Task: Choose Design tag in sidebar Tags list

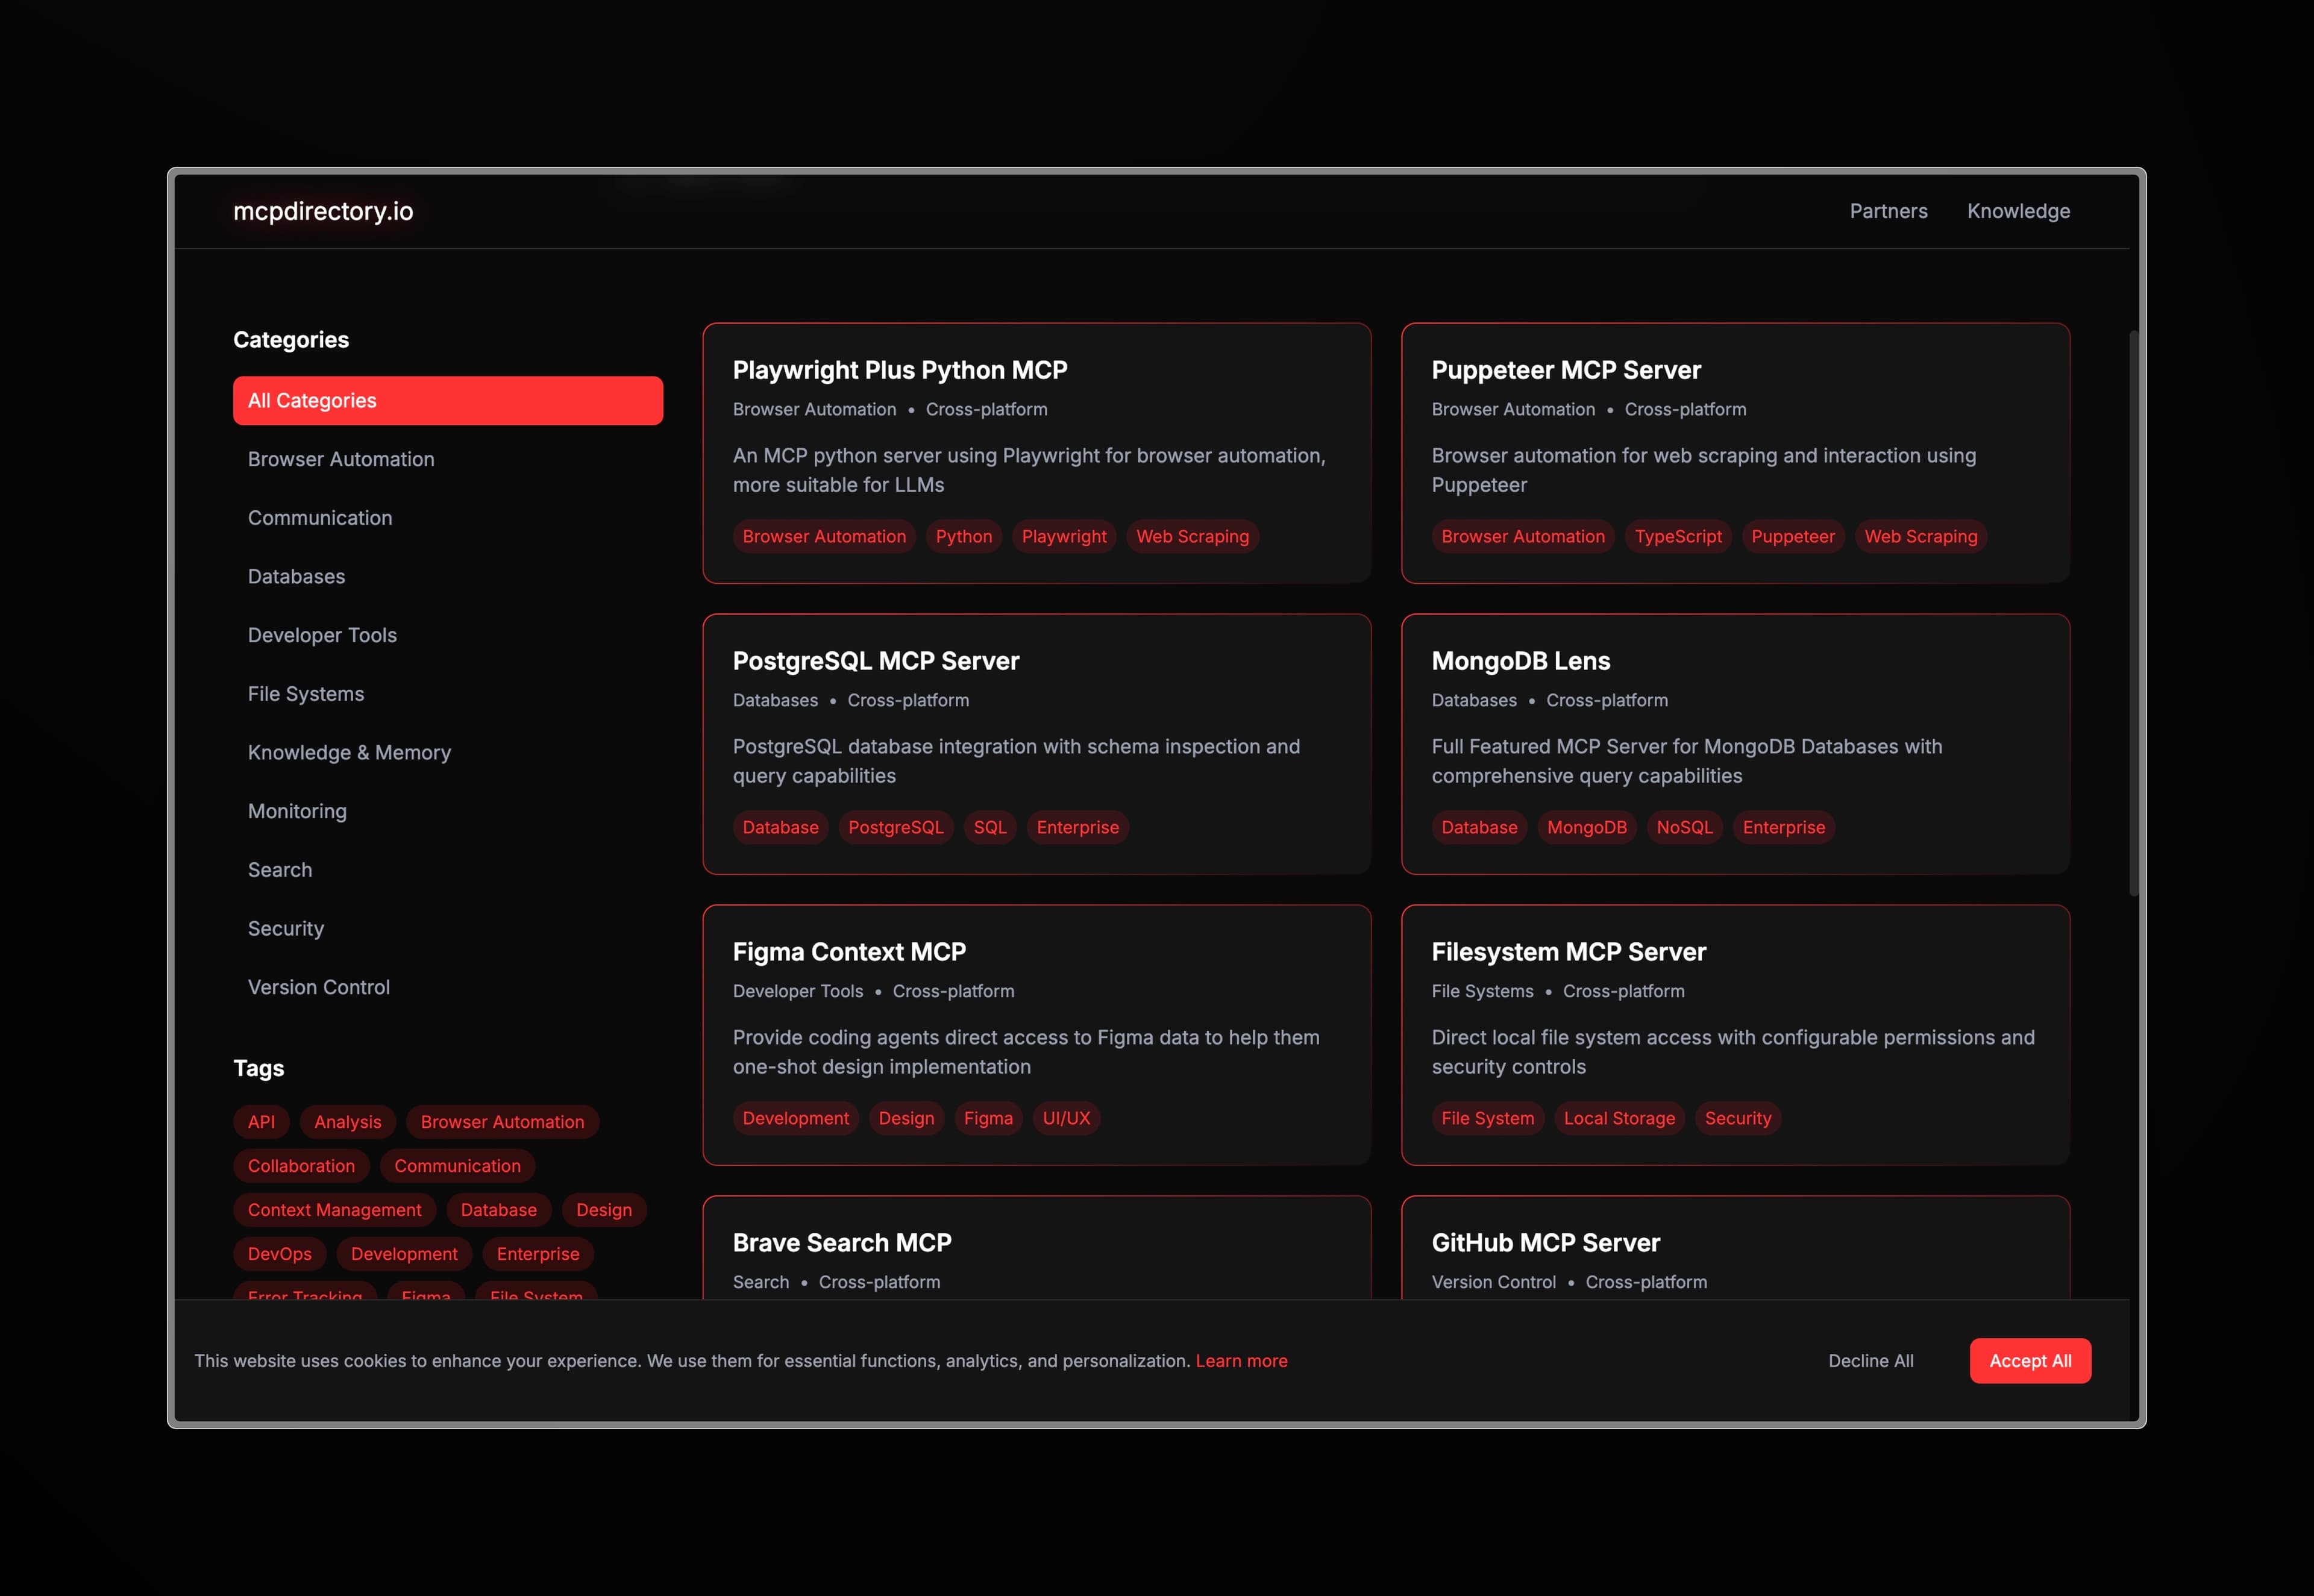Action: coord(604,1210)
